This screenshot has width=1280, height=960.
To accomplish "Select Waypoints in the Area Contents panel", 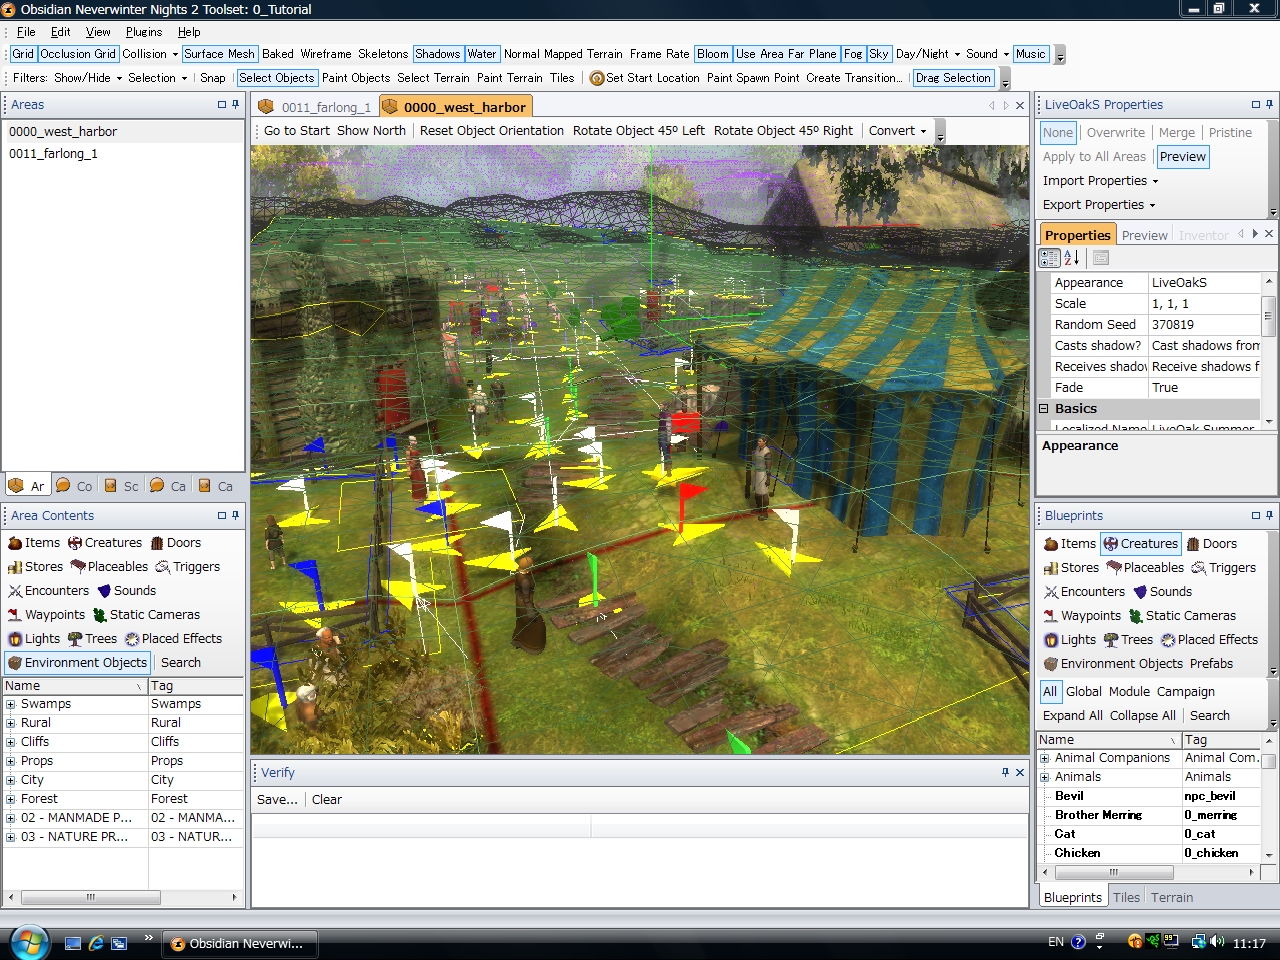I will [x=47, y=615].
